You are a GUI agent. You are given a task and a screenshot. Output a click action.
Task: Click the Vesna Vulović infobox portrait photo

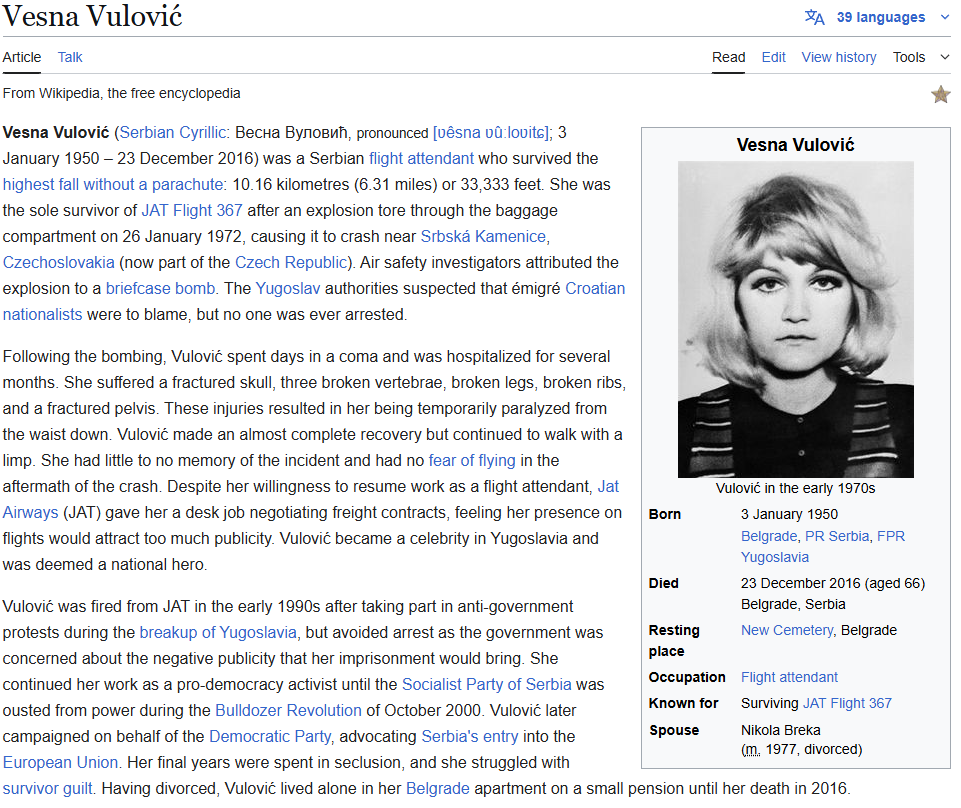[796, 319]
